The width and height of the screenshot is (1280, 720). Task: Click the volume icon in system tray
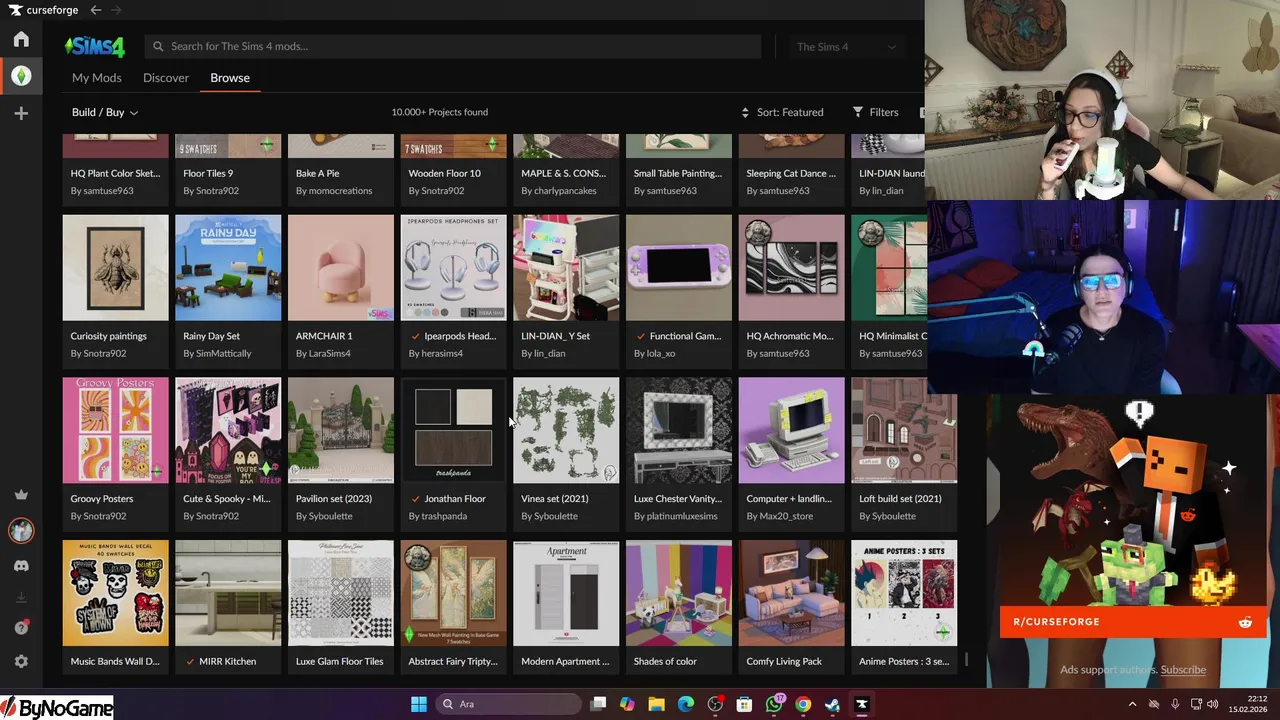(1213, 704)
